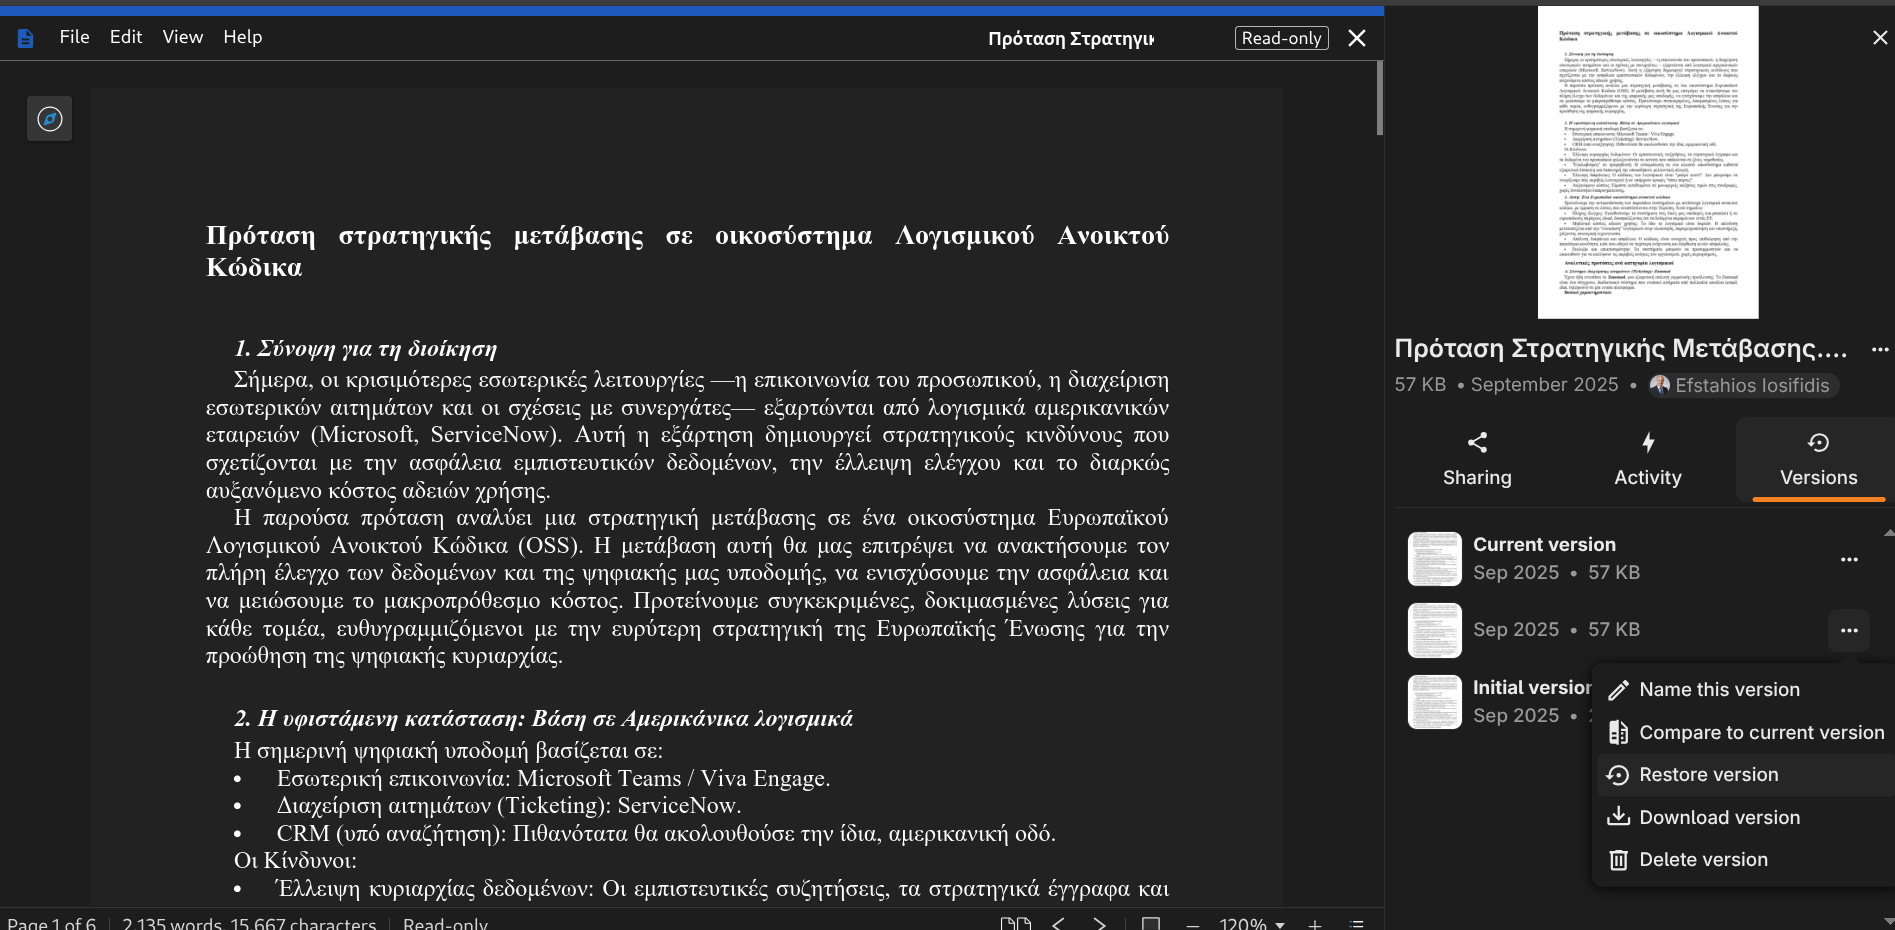Choose Restore version
Image resolution: width=1895 pixels, height=930 pixels.
click(1745, 775)
